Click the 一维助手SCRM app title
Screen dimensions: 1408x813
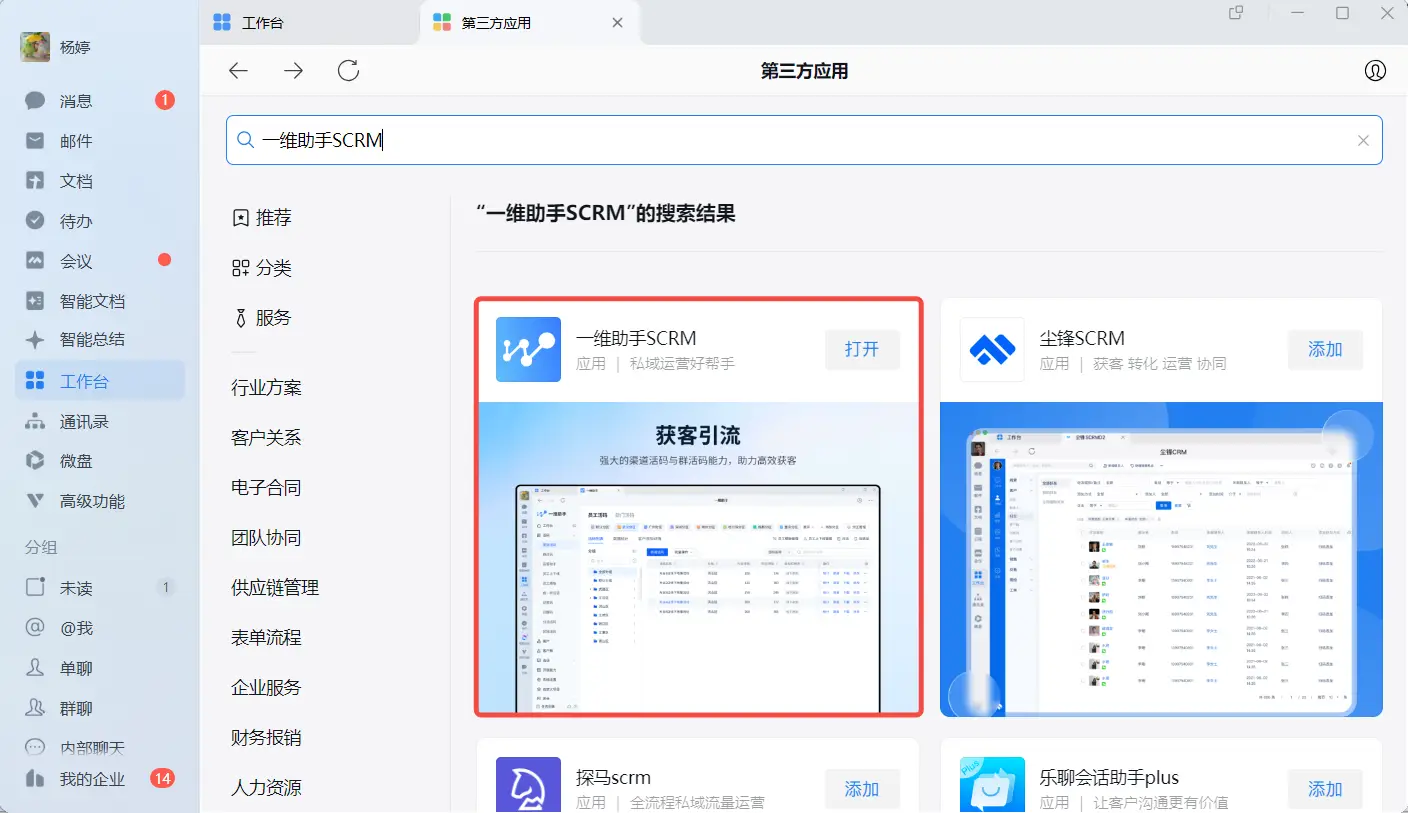tap(636, 338)
